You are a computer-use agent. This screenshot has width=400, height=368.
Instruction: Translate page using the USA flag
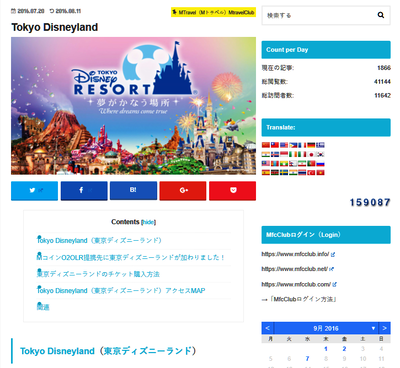point(284,145)
